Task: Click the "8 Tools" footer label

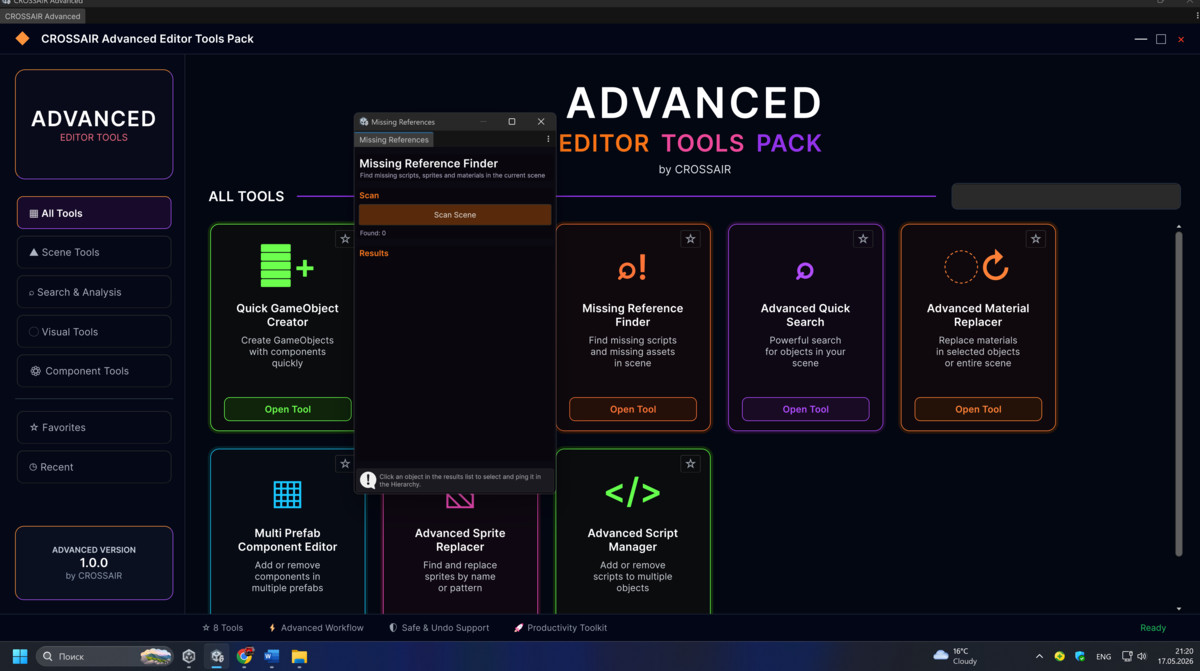Action: coord(223,628)
